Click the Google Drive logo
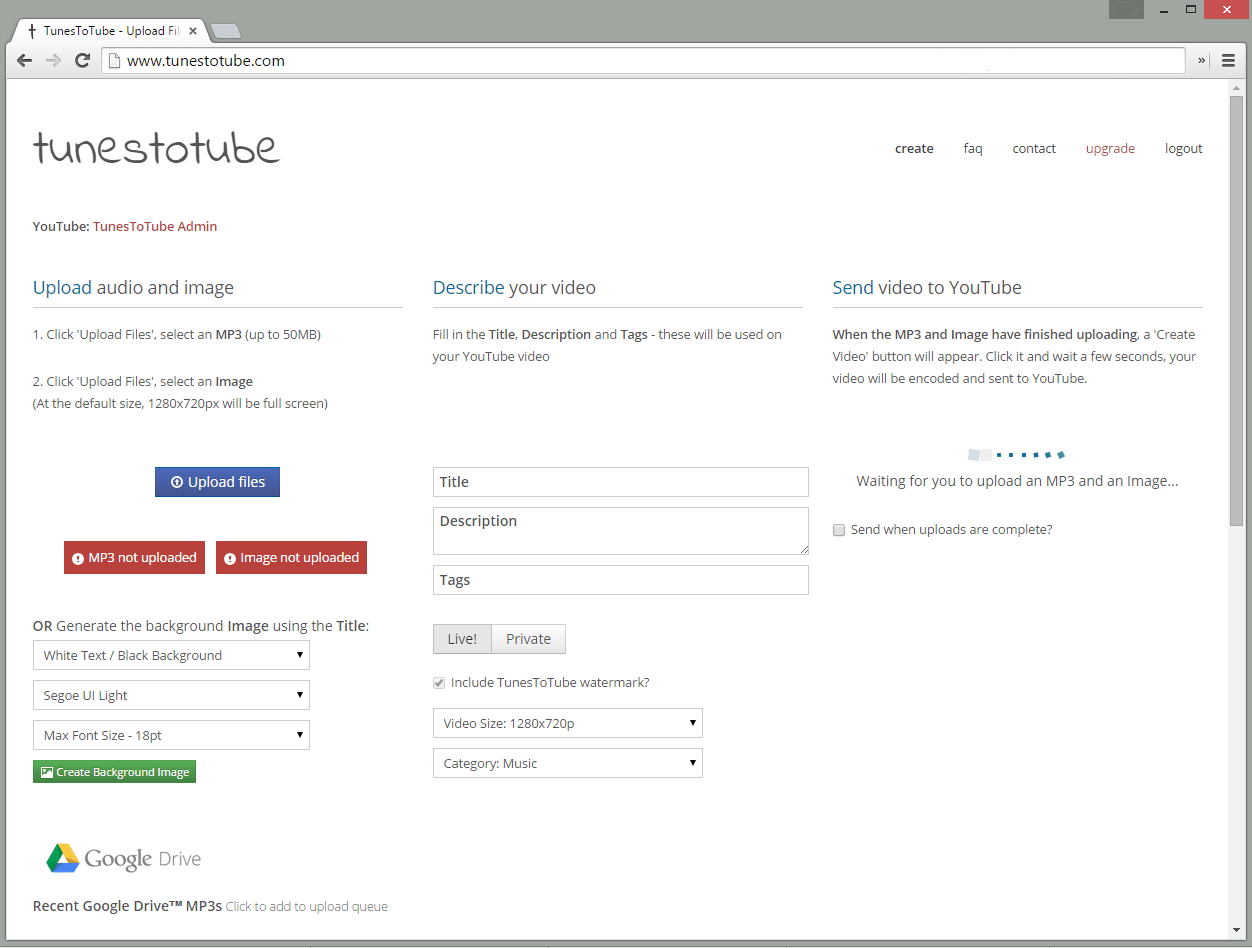This screenshot has width=1252, height=948. pos(123,858)
